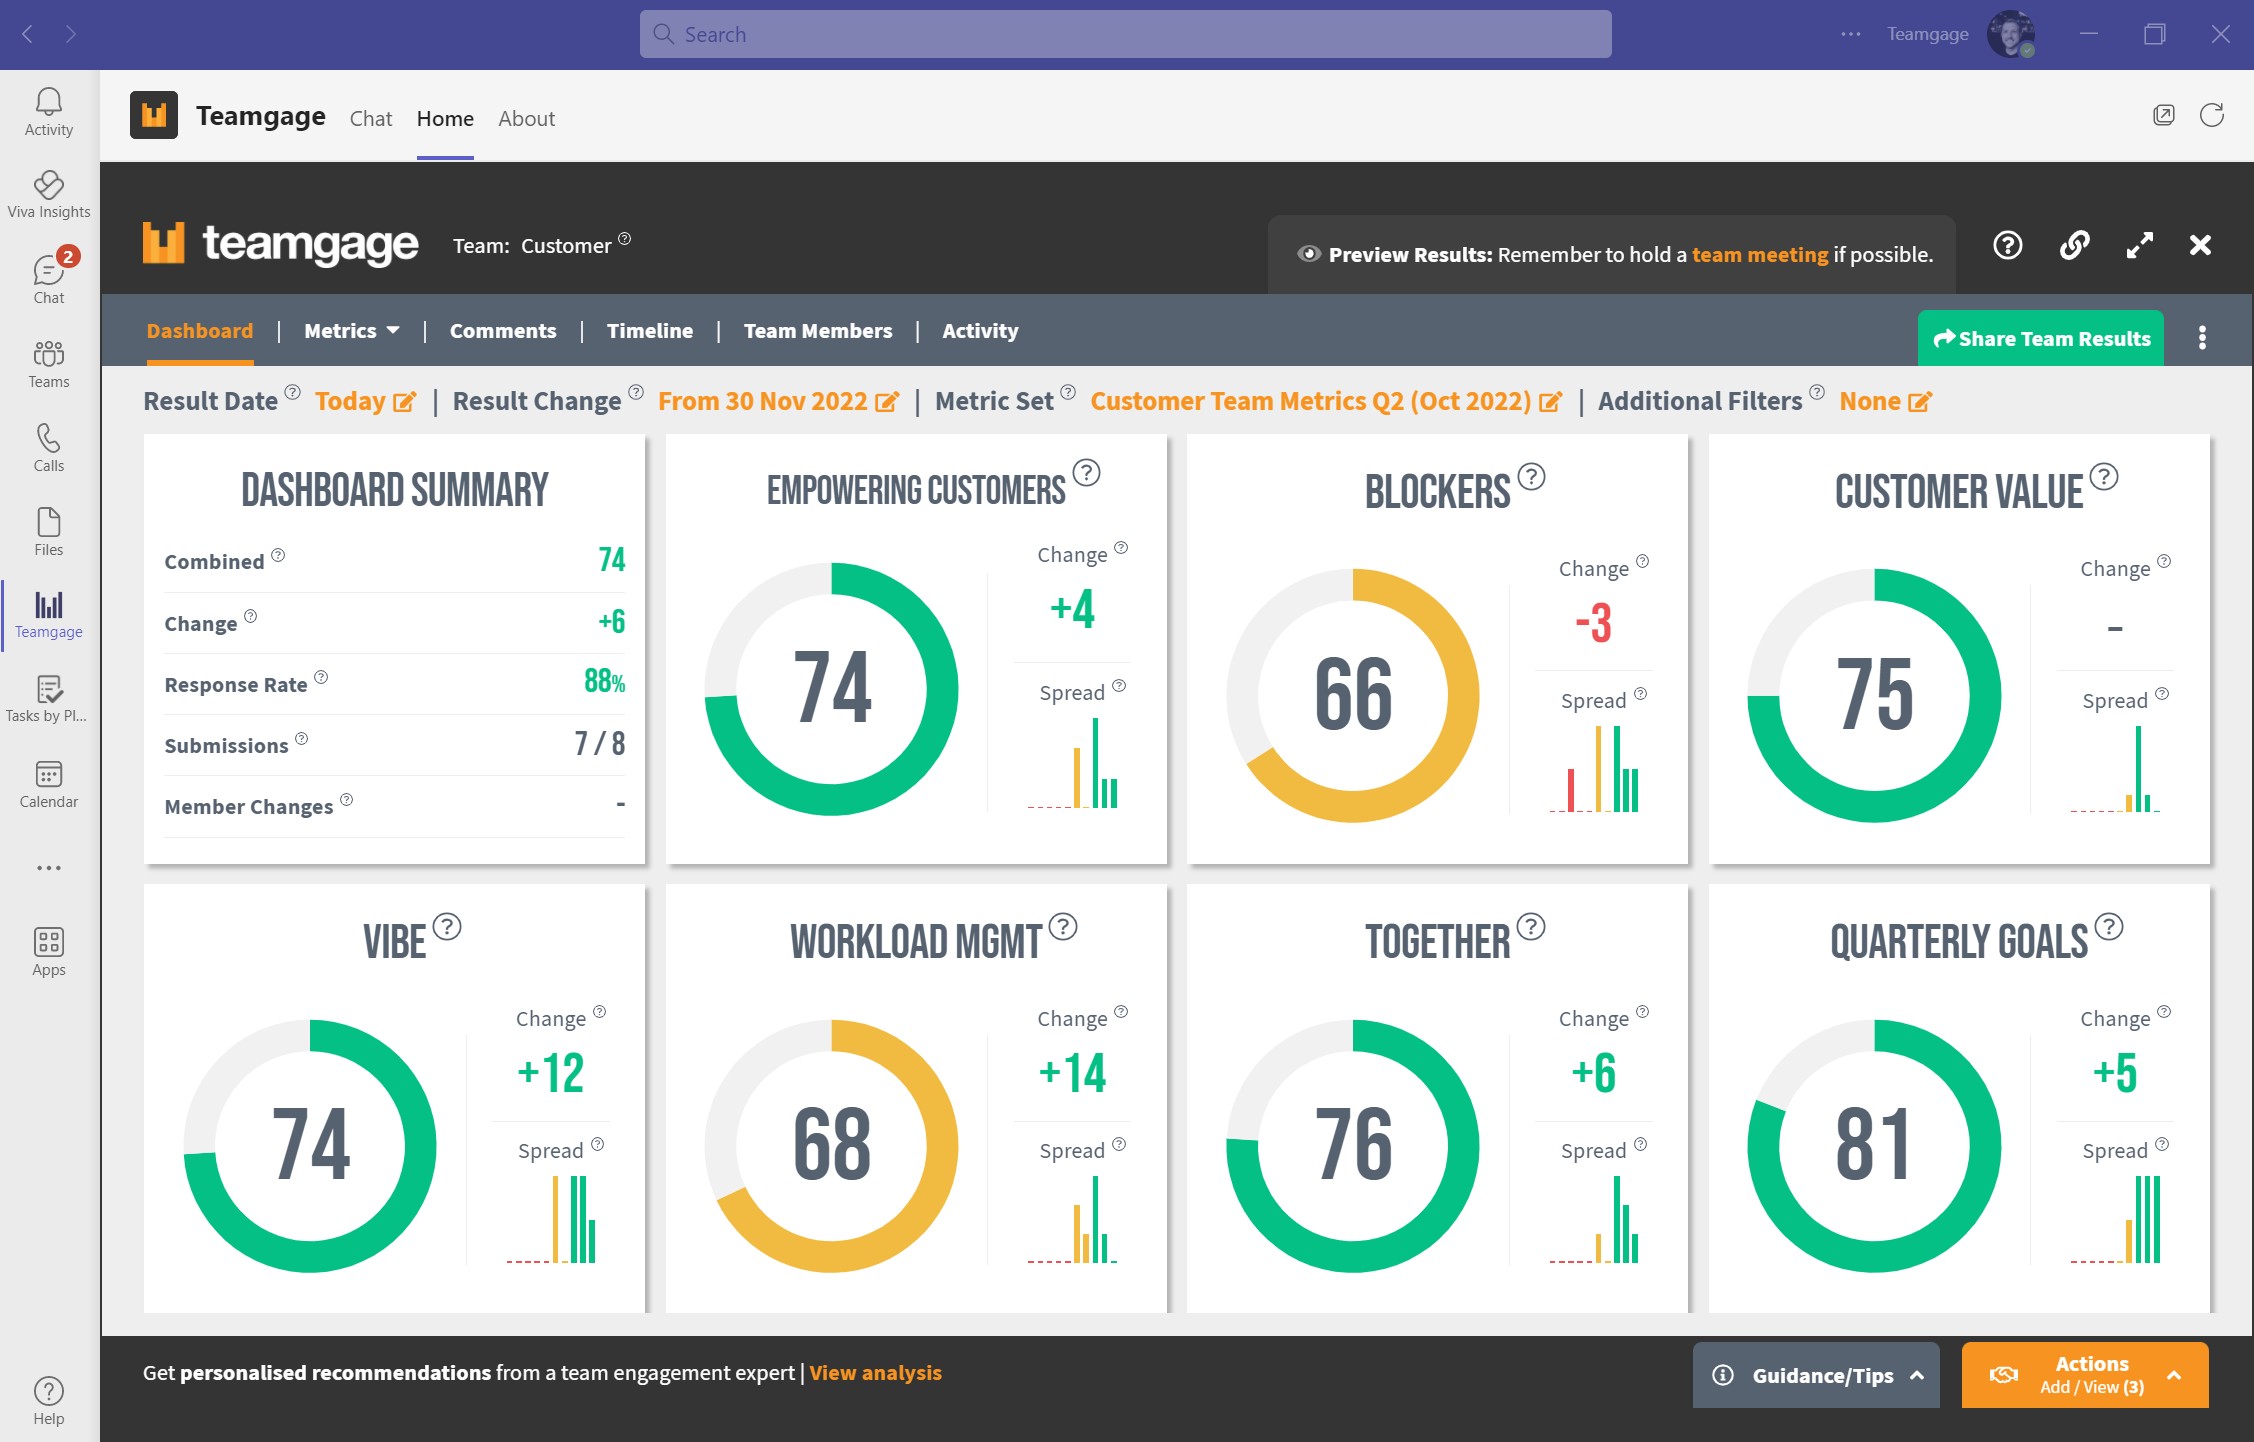Click help icon beside Customer Value title
2254x1442 pixels.
click(2104, 477)
